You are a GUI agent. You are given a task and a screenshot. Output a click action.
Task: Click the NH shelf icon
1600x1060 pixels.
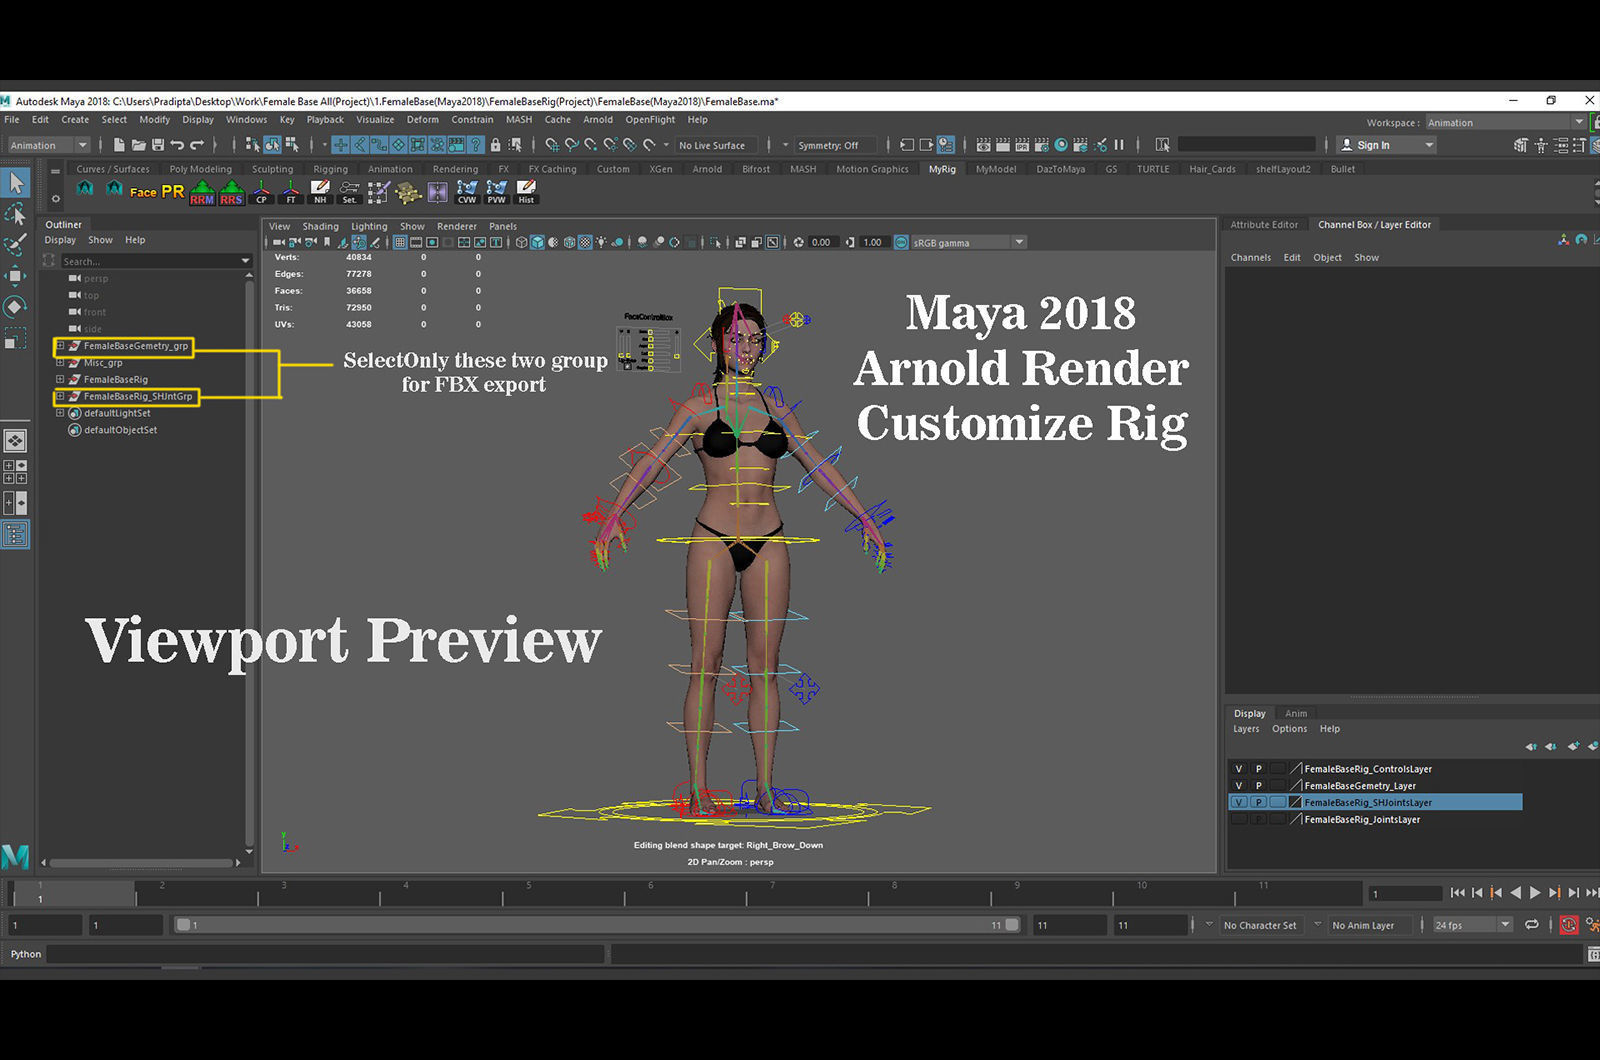[320, 192]
